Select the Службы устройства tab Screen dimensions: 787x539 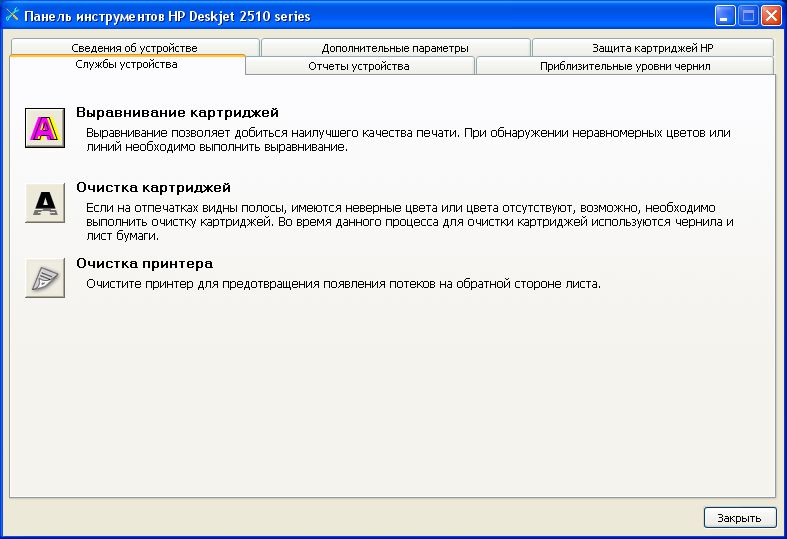click(126, 64)
